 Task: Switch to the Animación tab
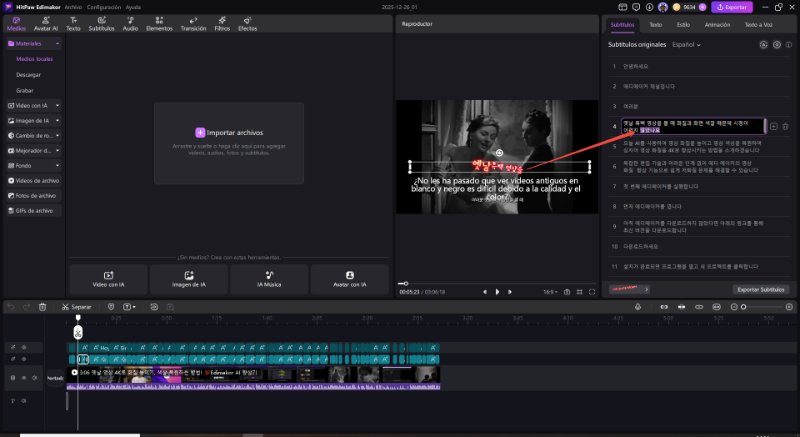pyautogui.click(x=717, y=24)
